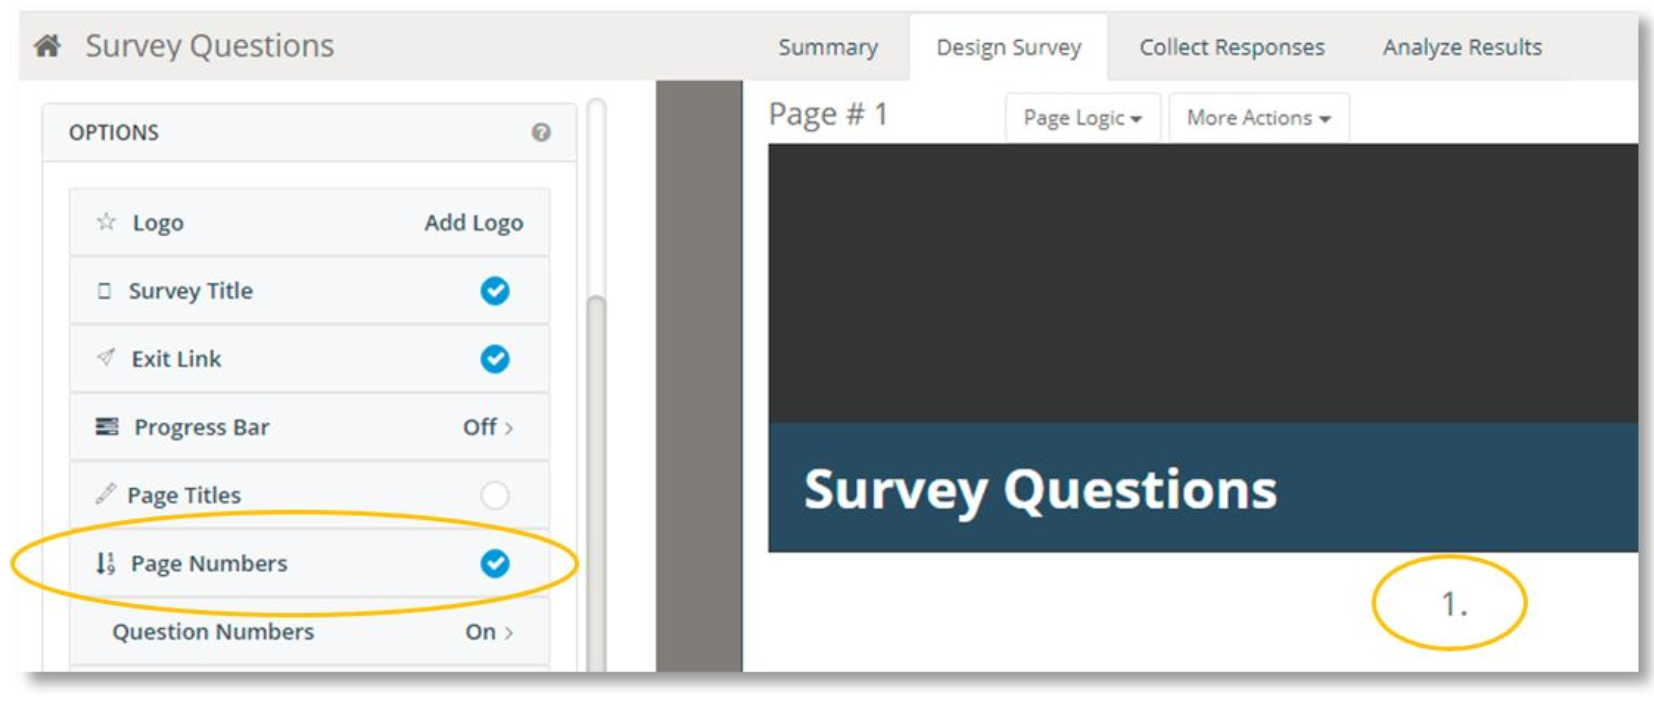Turn off the Exit Link checkmark
Viewport: 1654px width, 707px height.
pyautogui.click(x=494, y=359)
